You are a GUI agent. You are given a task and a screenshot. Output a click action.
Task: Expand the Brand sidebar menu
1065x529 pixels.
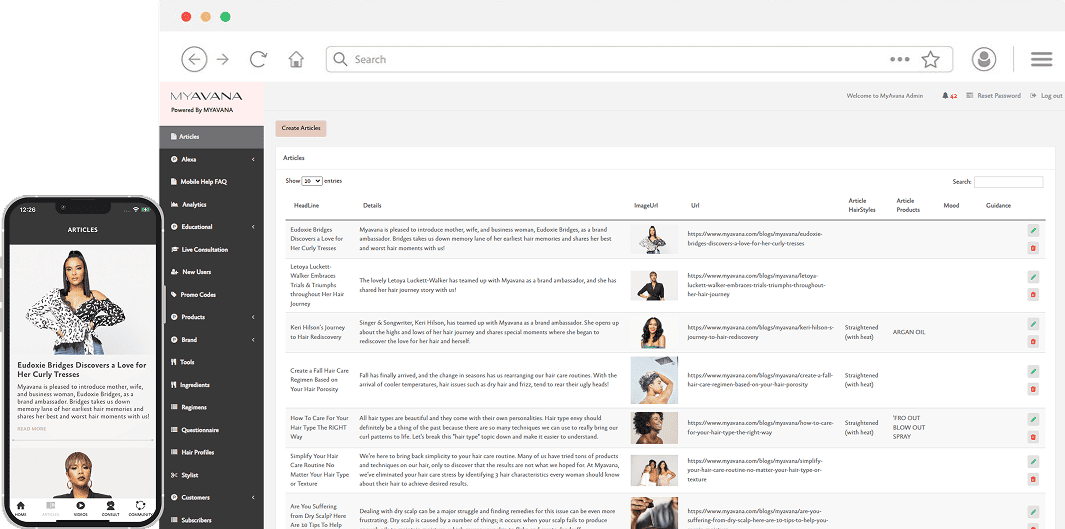211,340
